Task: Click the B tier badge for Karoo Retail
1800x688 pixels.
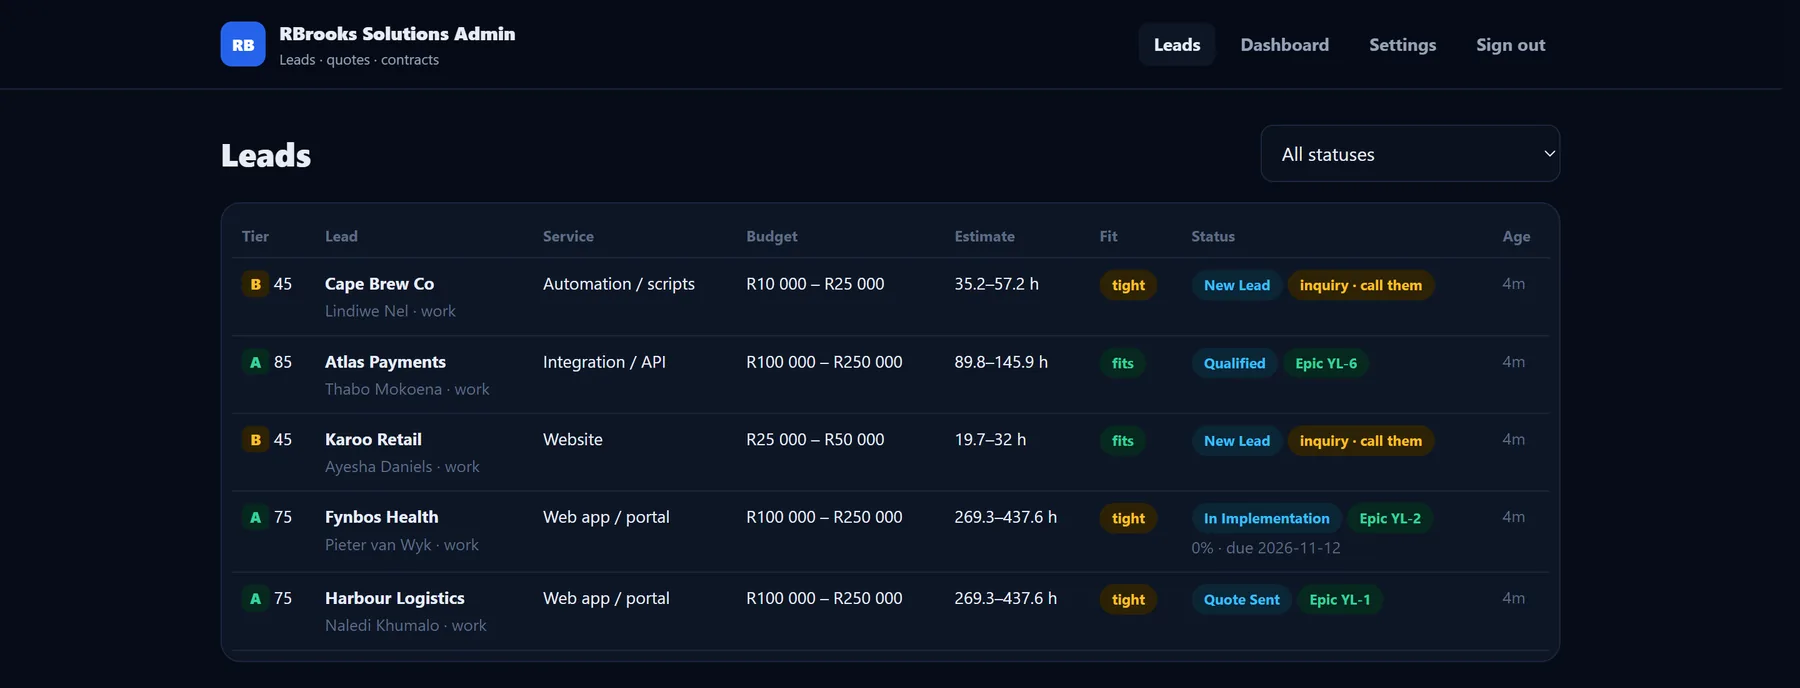Action: click(255, 440)
